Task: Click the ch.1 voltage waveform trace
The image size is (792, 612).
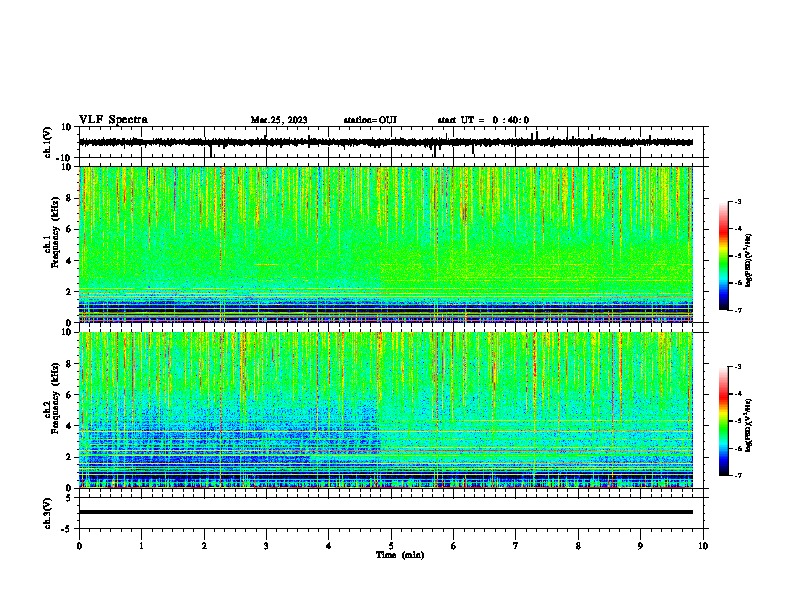Action: coord(386,142)
